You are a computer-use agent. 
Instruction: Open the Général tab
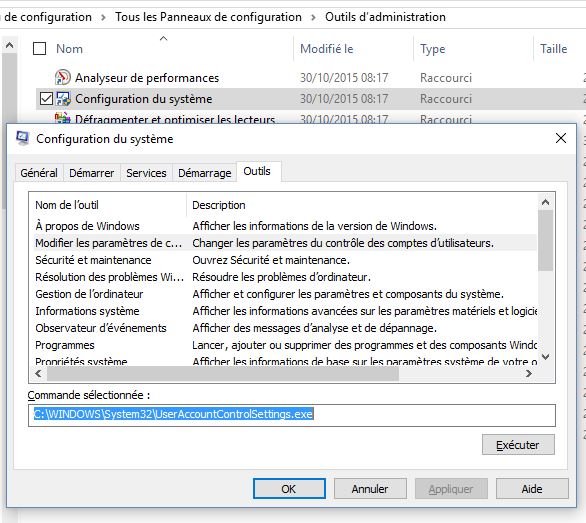click(x=39, y=173)
